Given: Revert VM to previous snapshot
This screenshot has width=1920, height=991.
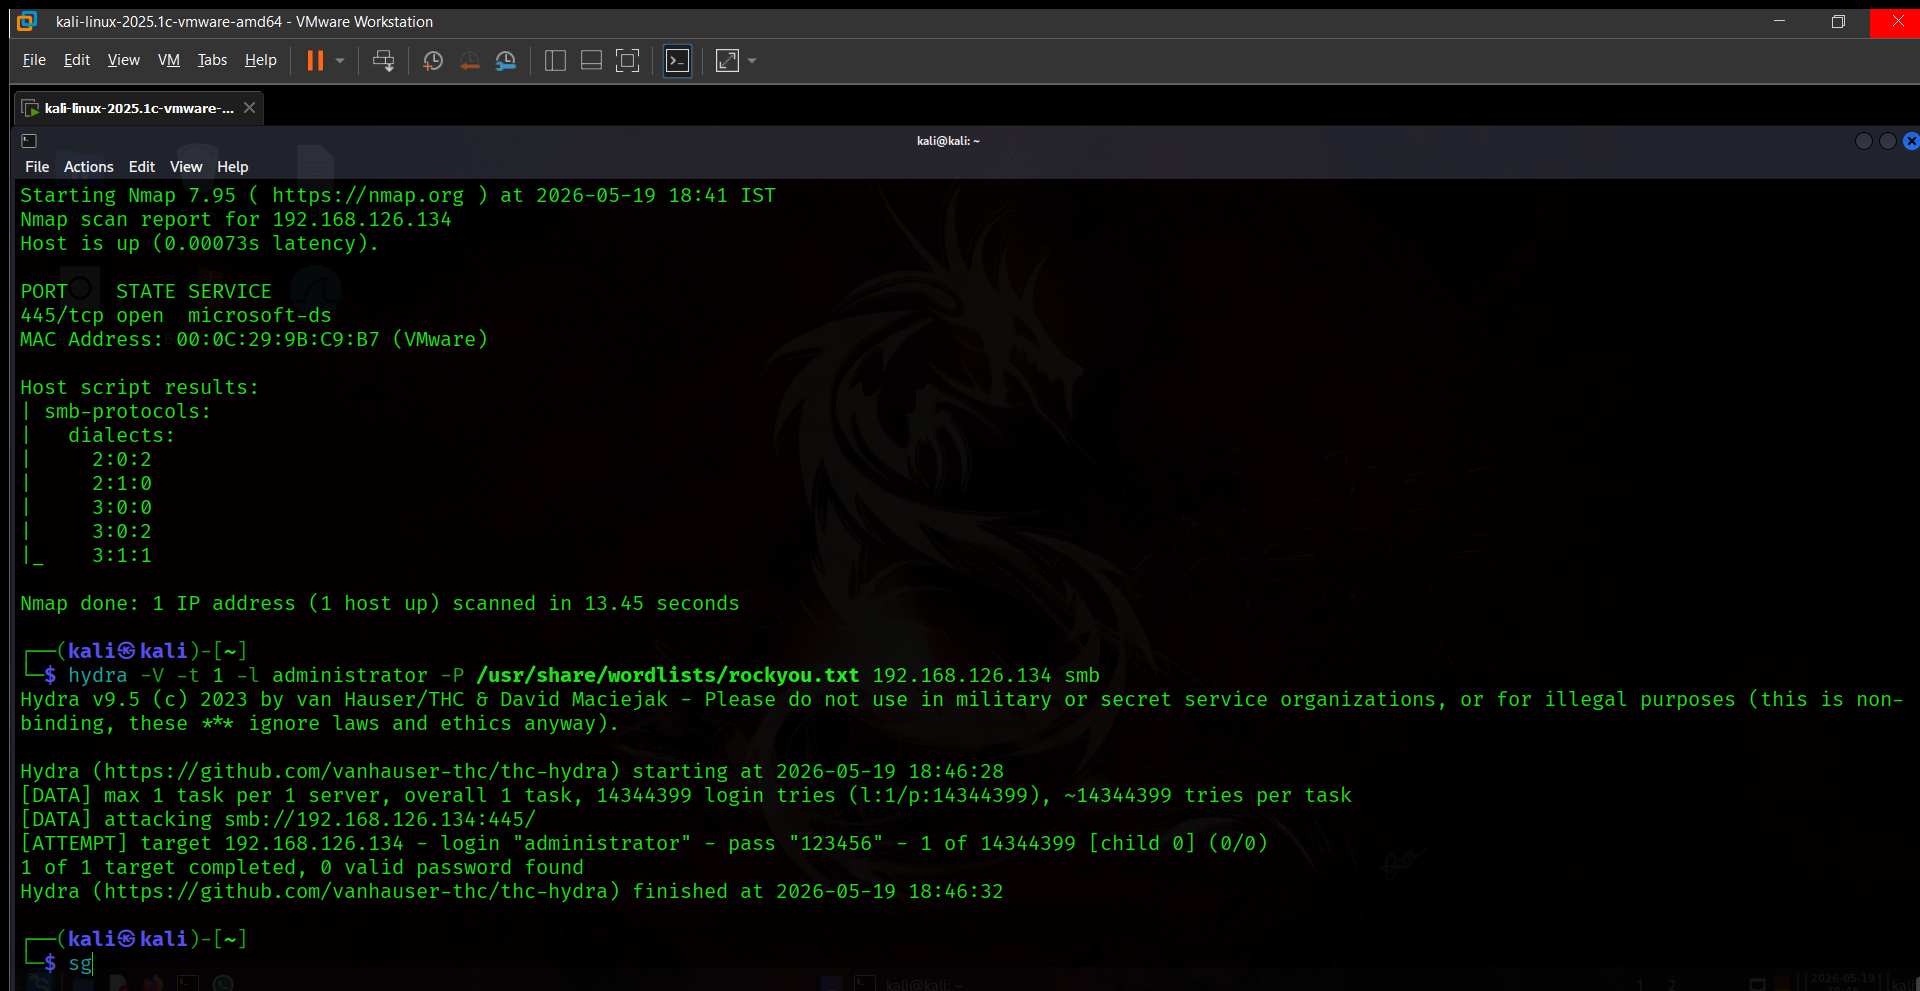Looking at the screenshot, I should [x=469, y=61].
